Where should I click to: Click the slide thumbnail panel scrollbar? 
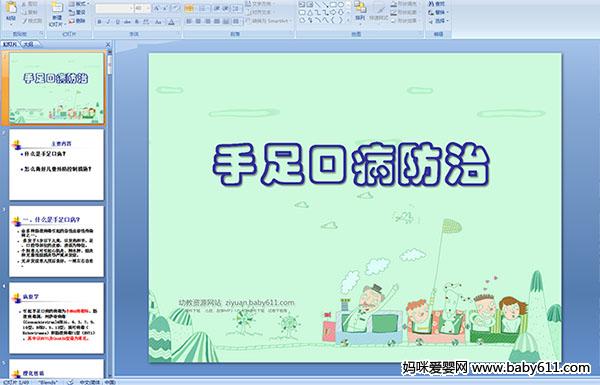click(110, 214)
